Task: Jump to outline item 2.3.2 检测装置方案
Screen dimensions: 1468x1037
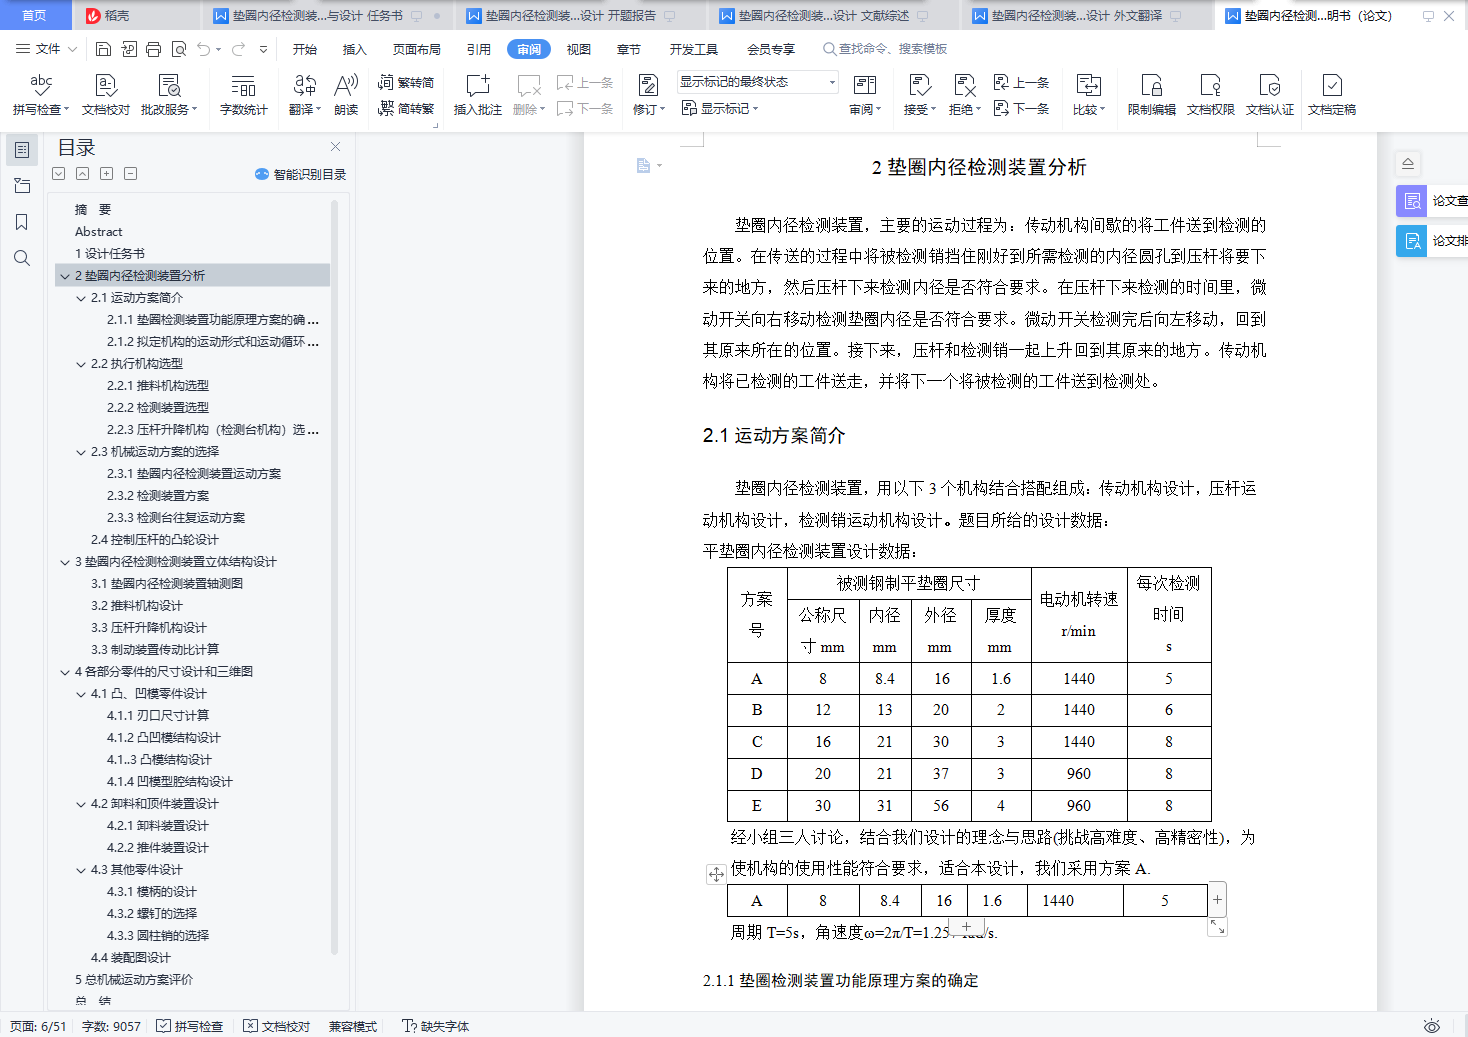Action: click(158, 496)
